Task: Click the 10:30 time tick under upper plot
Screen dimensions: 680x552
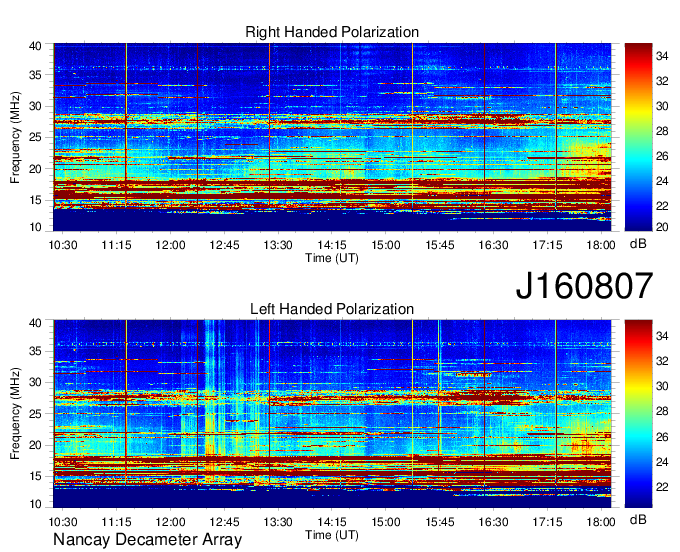Action: pos(63,245)
